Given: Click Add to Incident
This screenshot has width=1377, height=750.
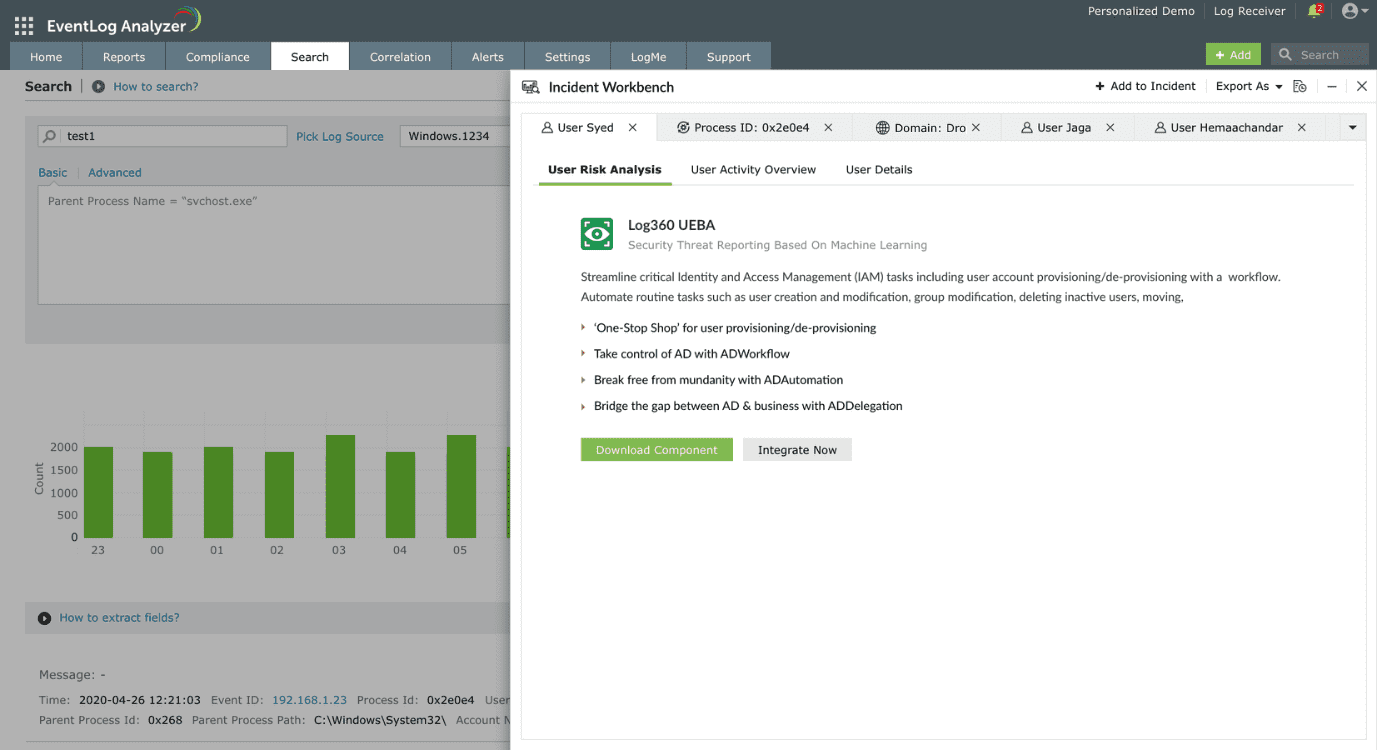Looking at the screenshot, I should (x=1146, y=87).
